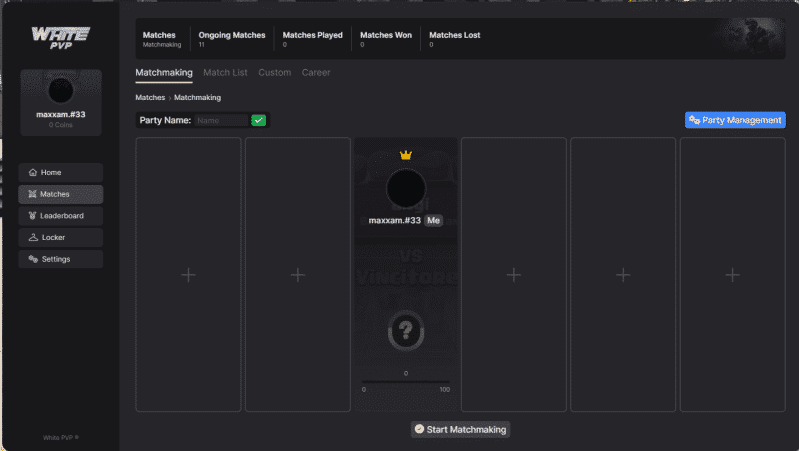This screenshot has height=451, width=799.
Task: Open the Locker section
Action: click(x=61, y=237)
